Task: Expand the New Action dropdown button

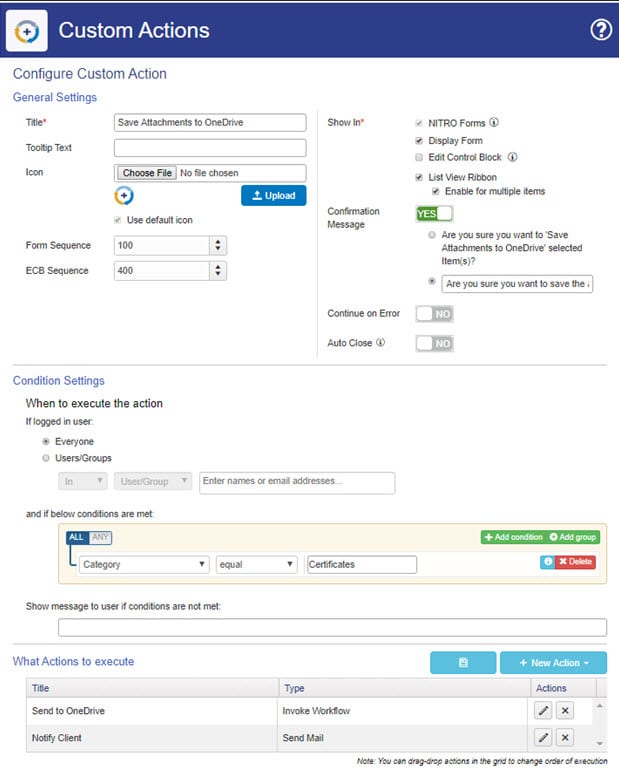Action: point(553,663)
